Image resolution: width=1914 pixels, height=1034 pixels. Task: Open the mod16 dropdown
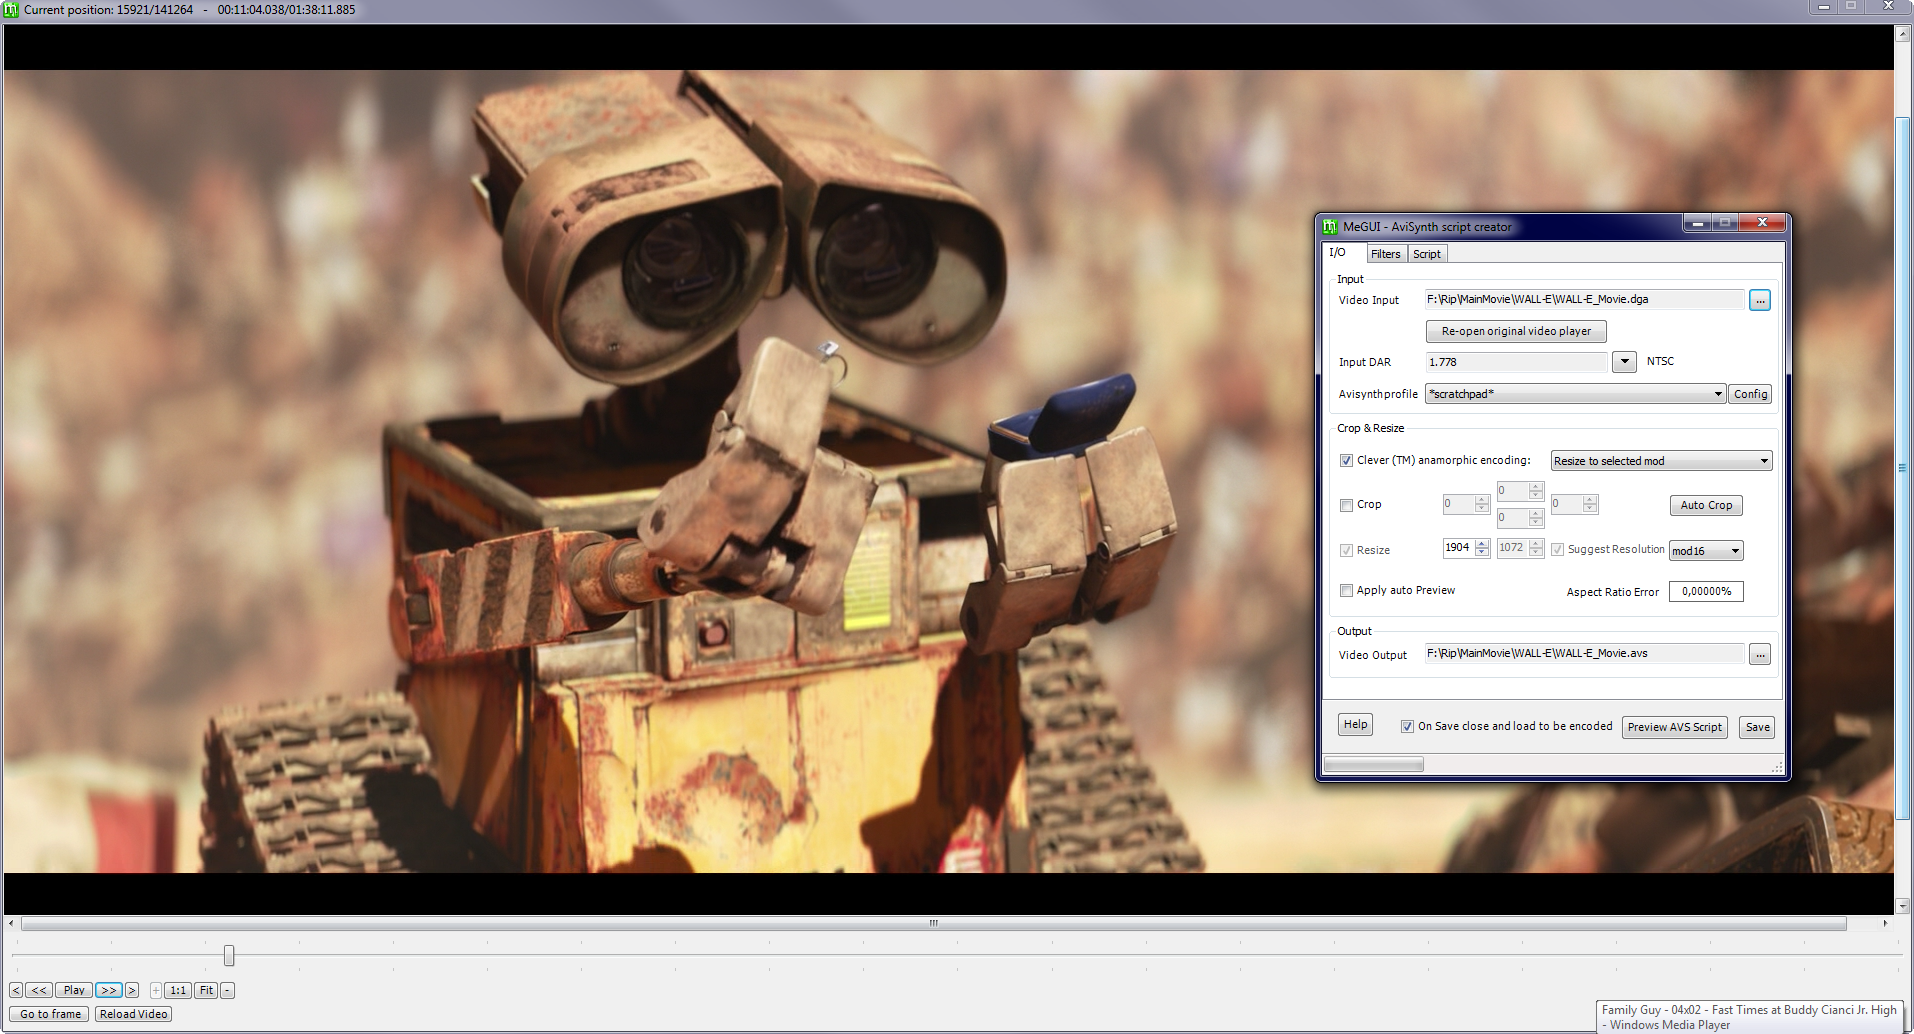pyautogui.click(x=1706, y=551)
